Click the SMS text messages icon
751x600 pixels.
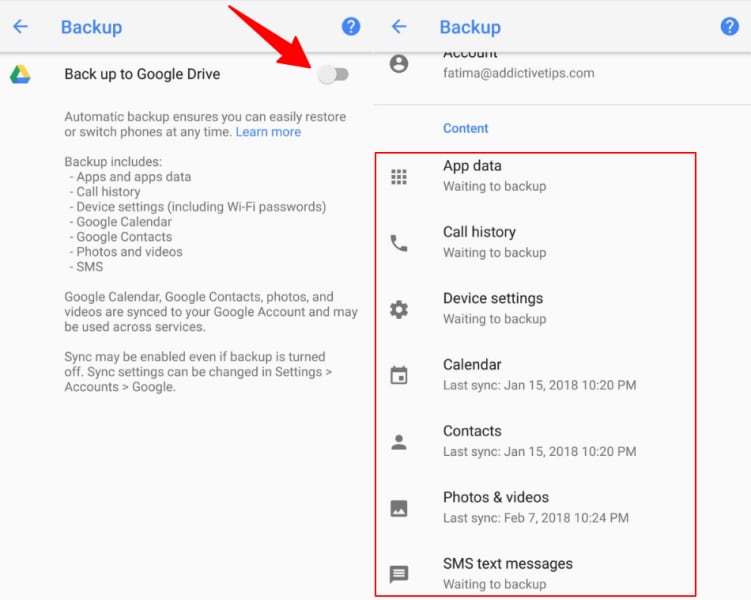(398, 574)
